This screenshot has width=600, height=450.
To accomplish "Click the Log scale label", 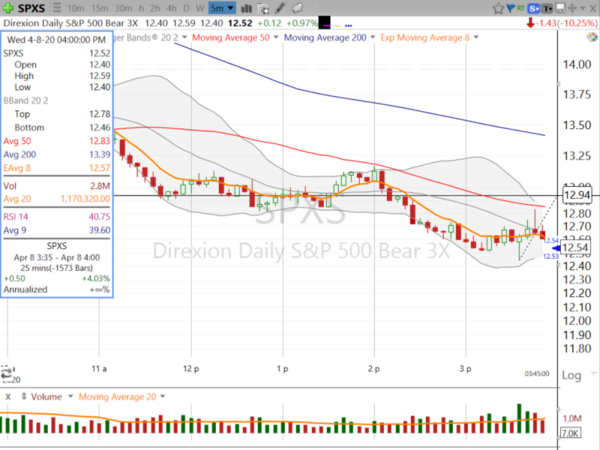I will pyautogui.click(x=571, y=375).
